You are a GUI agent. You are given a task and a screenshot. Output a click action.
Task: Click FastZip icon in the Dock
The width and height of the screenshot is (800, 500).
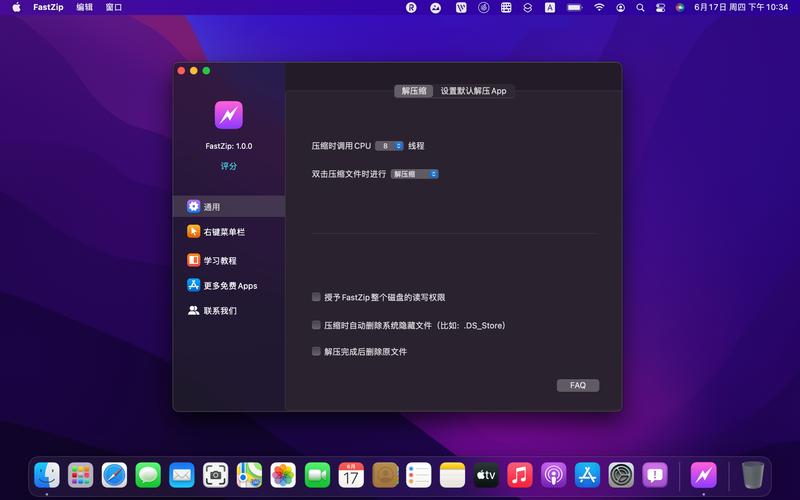coord(704,475)
